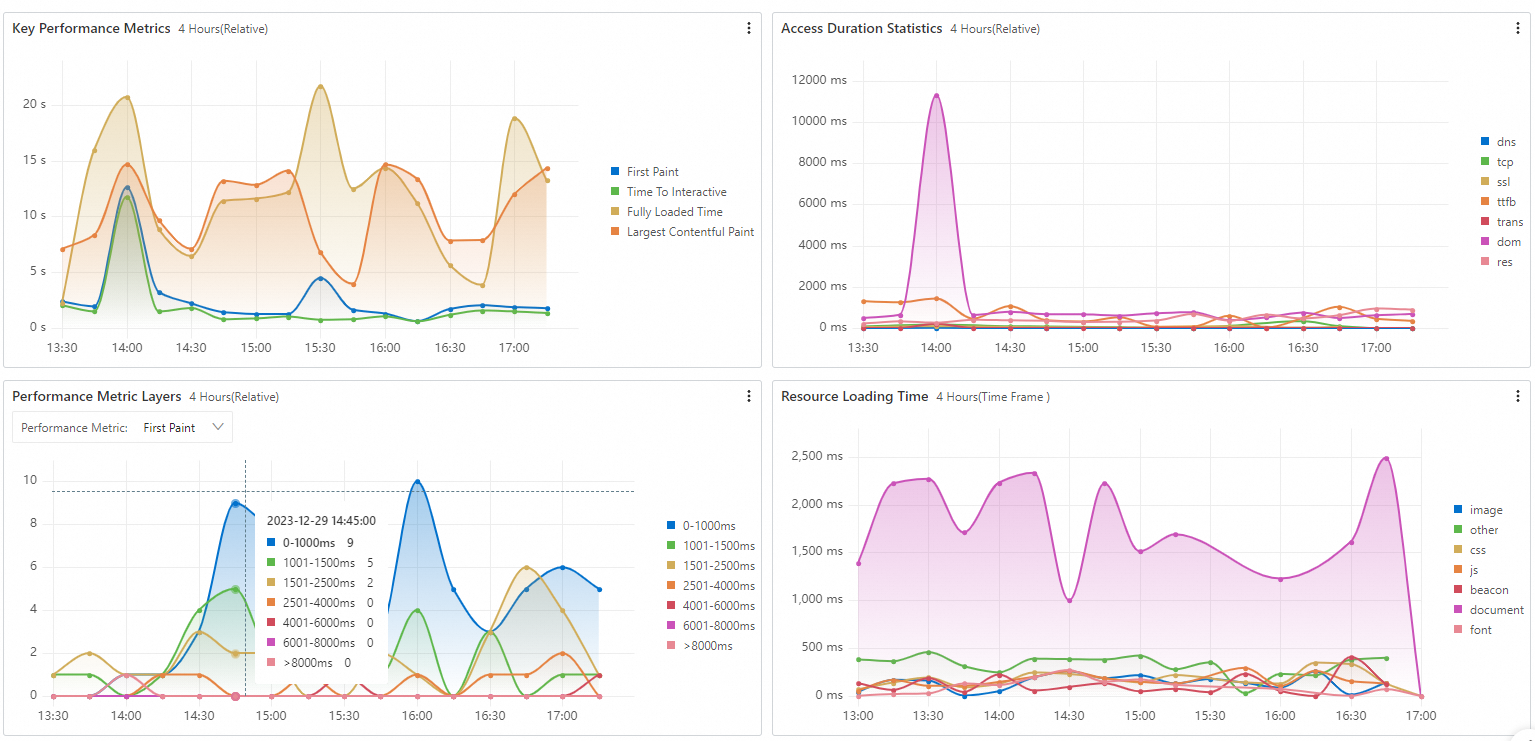Open Resource Loading Time panel menu icon
Screen dimensions: 1535x741
click(x=1518, y=396)
